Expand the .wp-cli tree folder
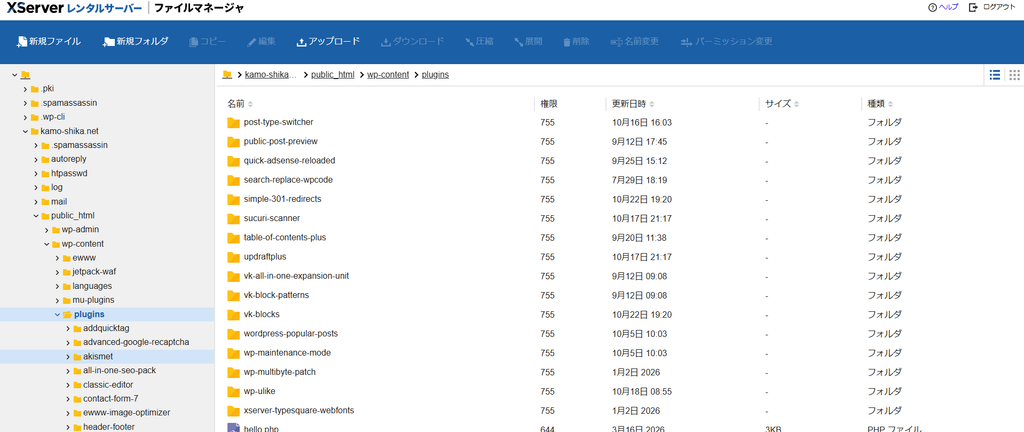 (x=25, y=117)
